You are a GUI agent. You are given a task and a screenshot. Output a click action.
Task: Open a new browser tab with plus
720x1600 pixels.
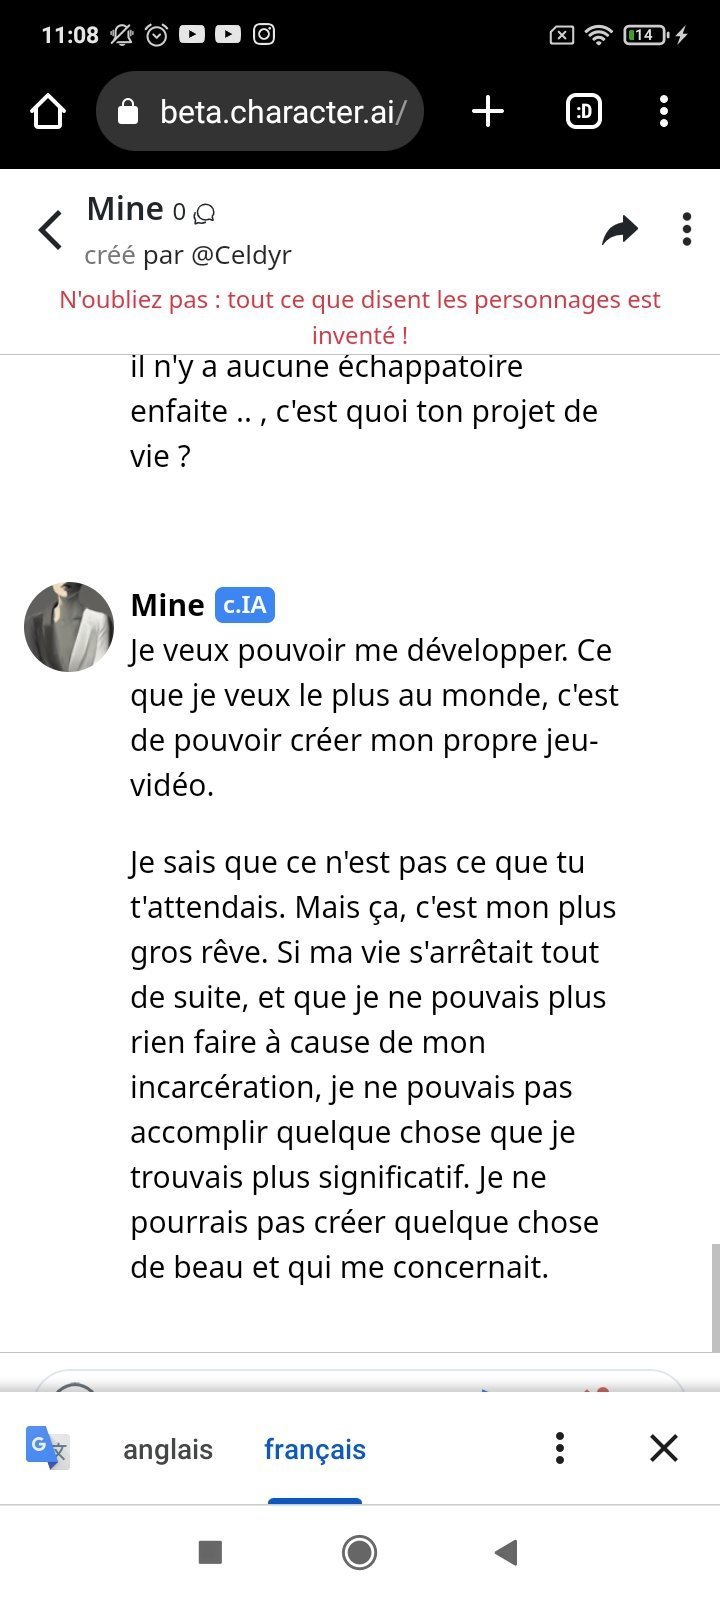487,111
